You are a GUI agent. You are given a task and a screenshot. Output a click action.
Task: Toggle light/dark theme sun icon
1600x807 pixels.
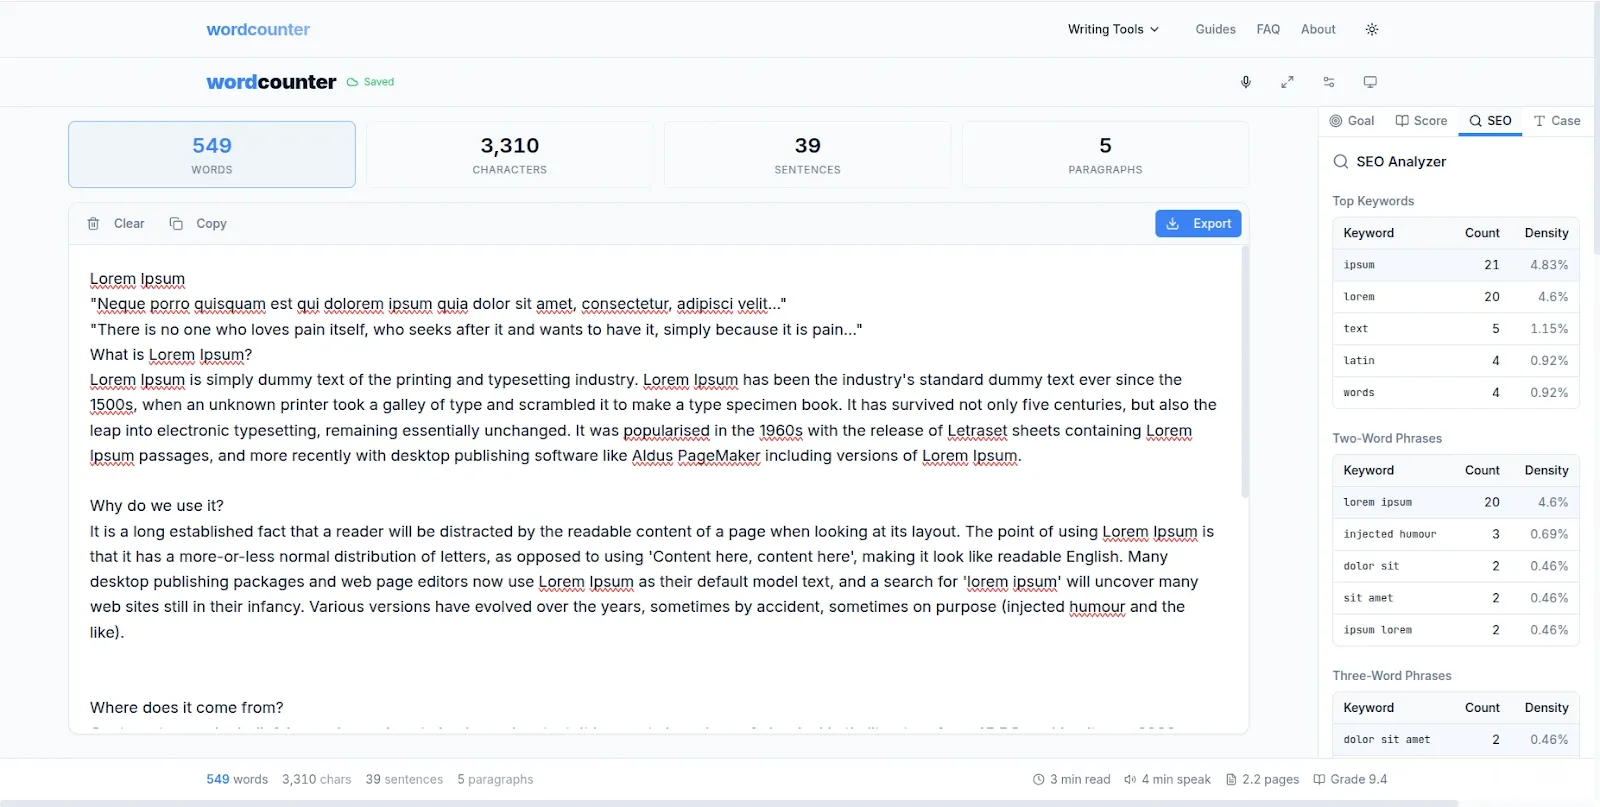[1372, 29]
